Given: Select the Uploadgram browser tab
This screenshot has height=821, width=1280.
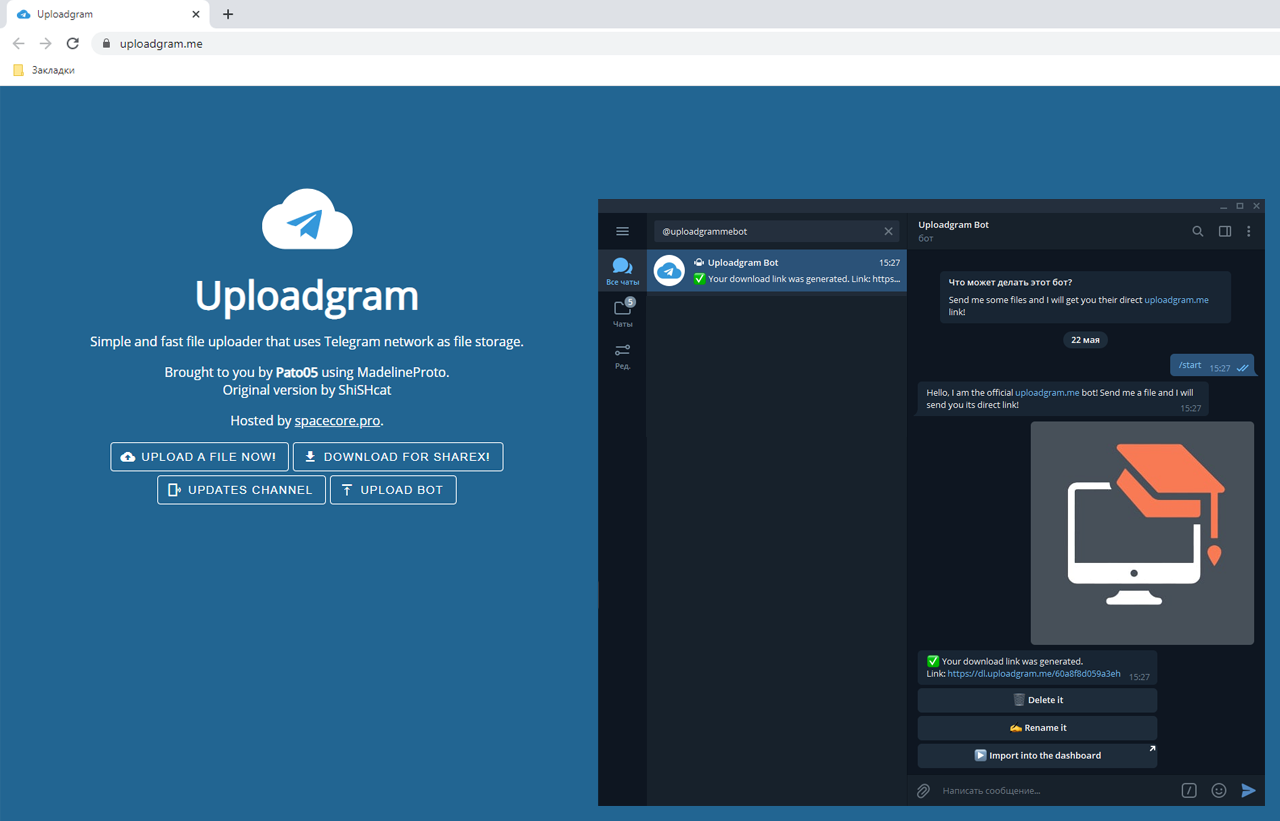Looking at the screenshot, I should click(108, 15).
